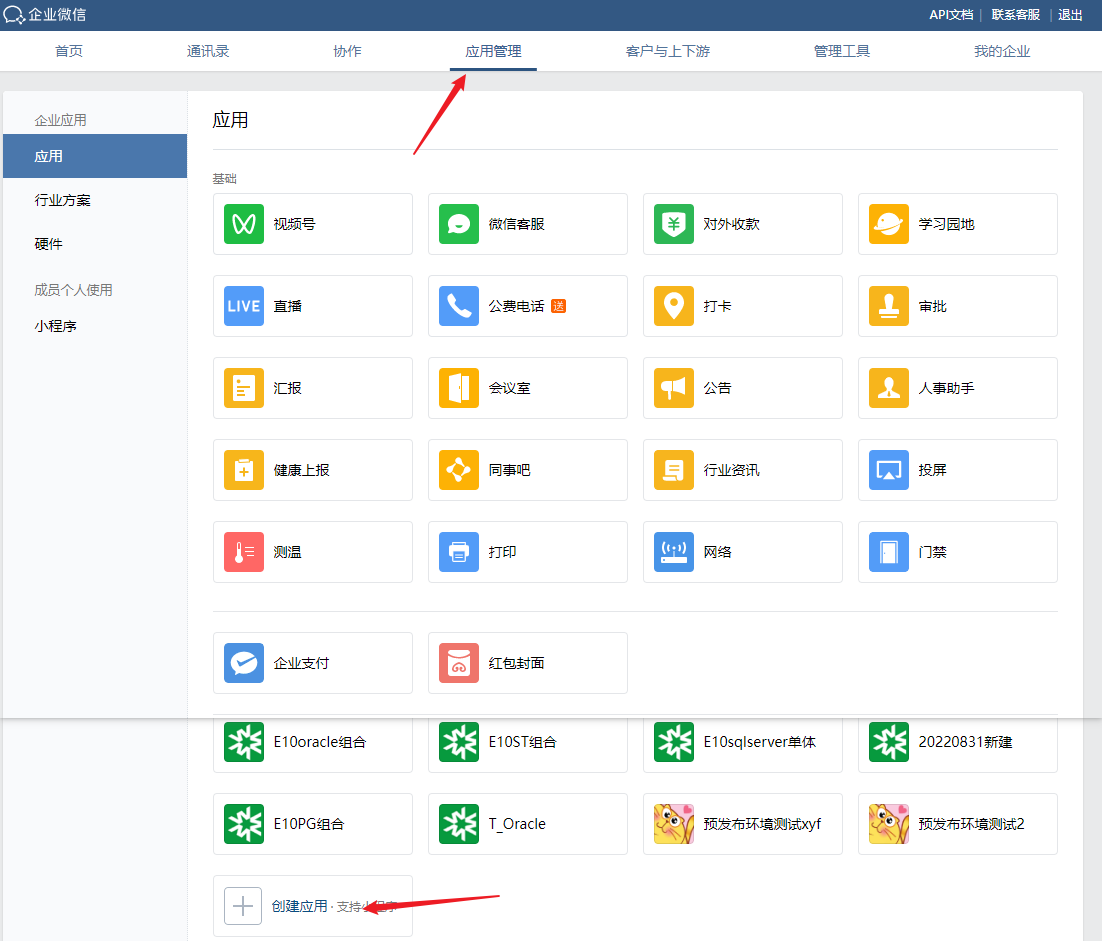The width and height of the screenshot is (1102, 941).
Task: Click the 人事助手 label text
Action: pyautogui.click(x=947, y=388)
